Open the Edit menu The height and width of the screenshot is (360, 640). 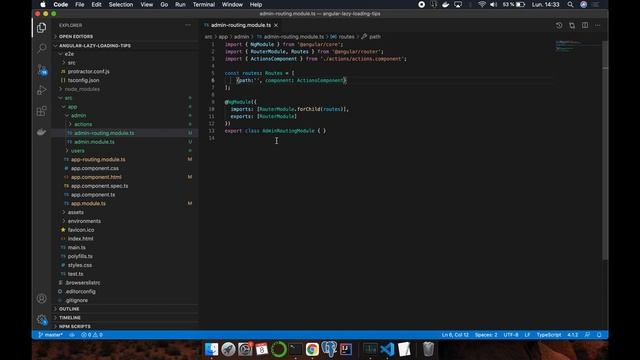96,4
